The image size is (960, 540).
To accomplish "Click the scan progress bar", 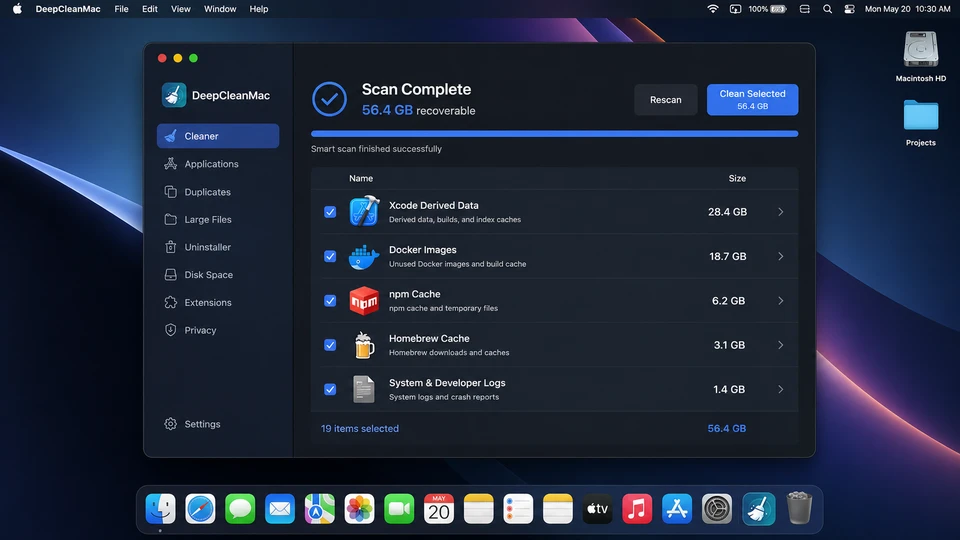I will click(555, 133).
